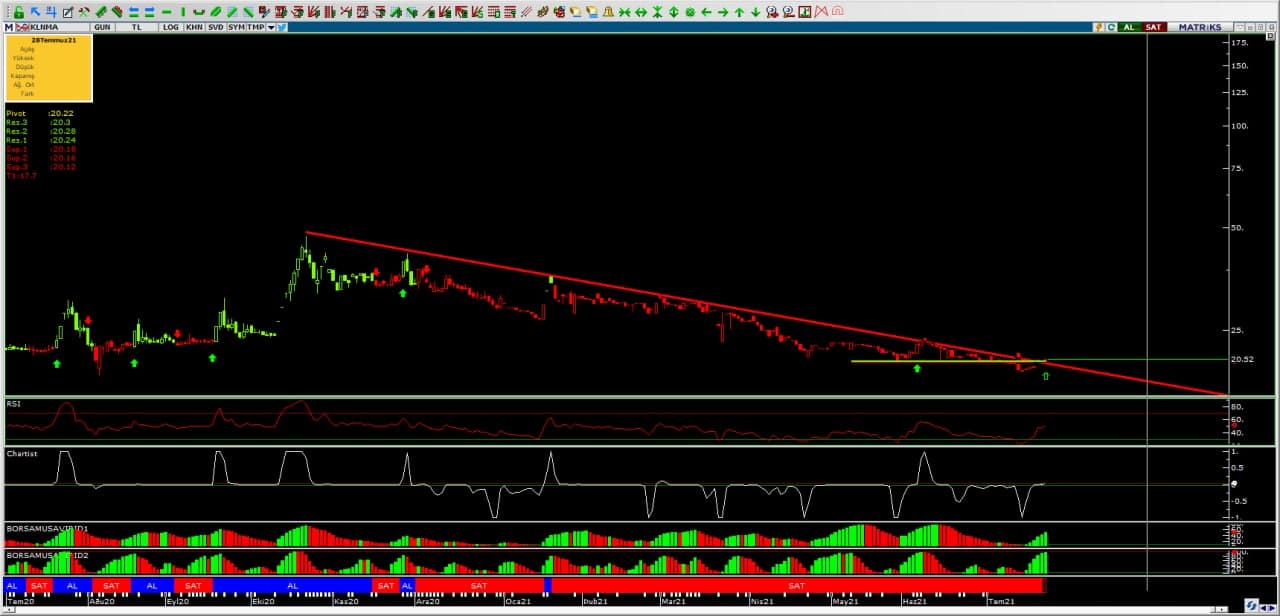Expand the dropdown arrow beside TMP

click(270, 27)
